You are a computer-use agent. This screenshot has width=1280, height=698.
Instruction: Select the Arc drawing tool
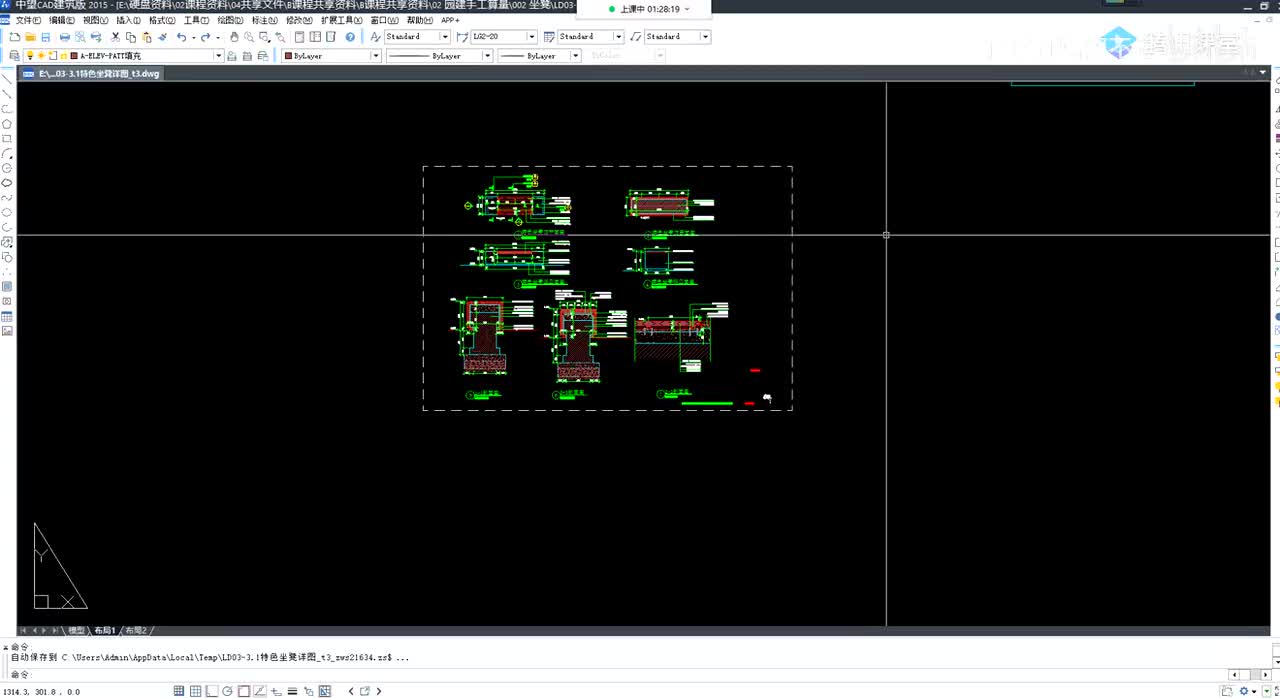[7, 154]
